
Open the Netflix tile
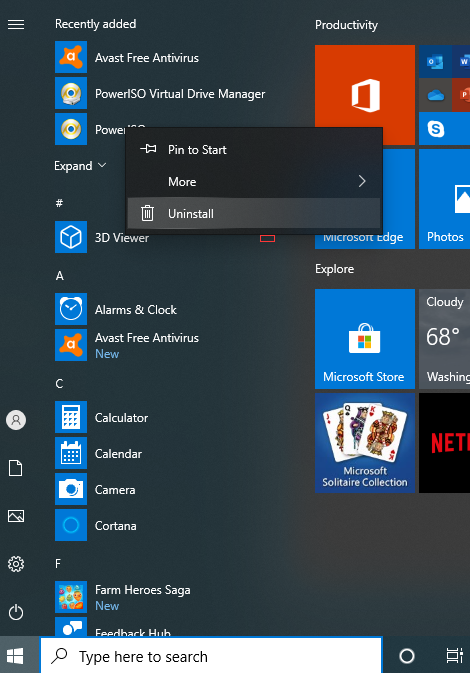(444, 443)
